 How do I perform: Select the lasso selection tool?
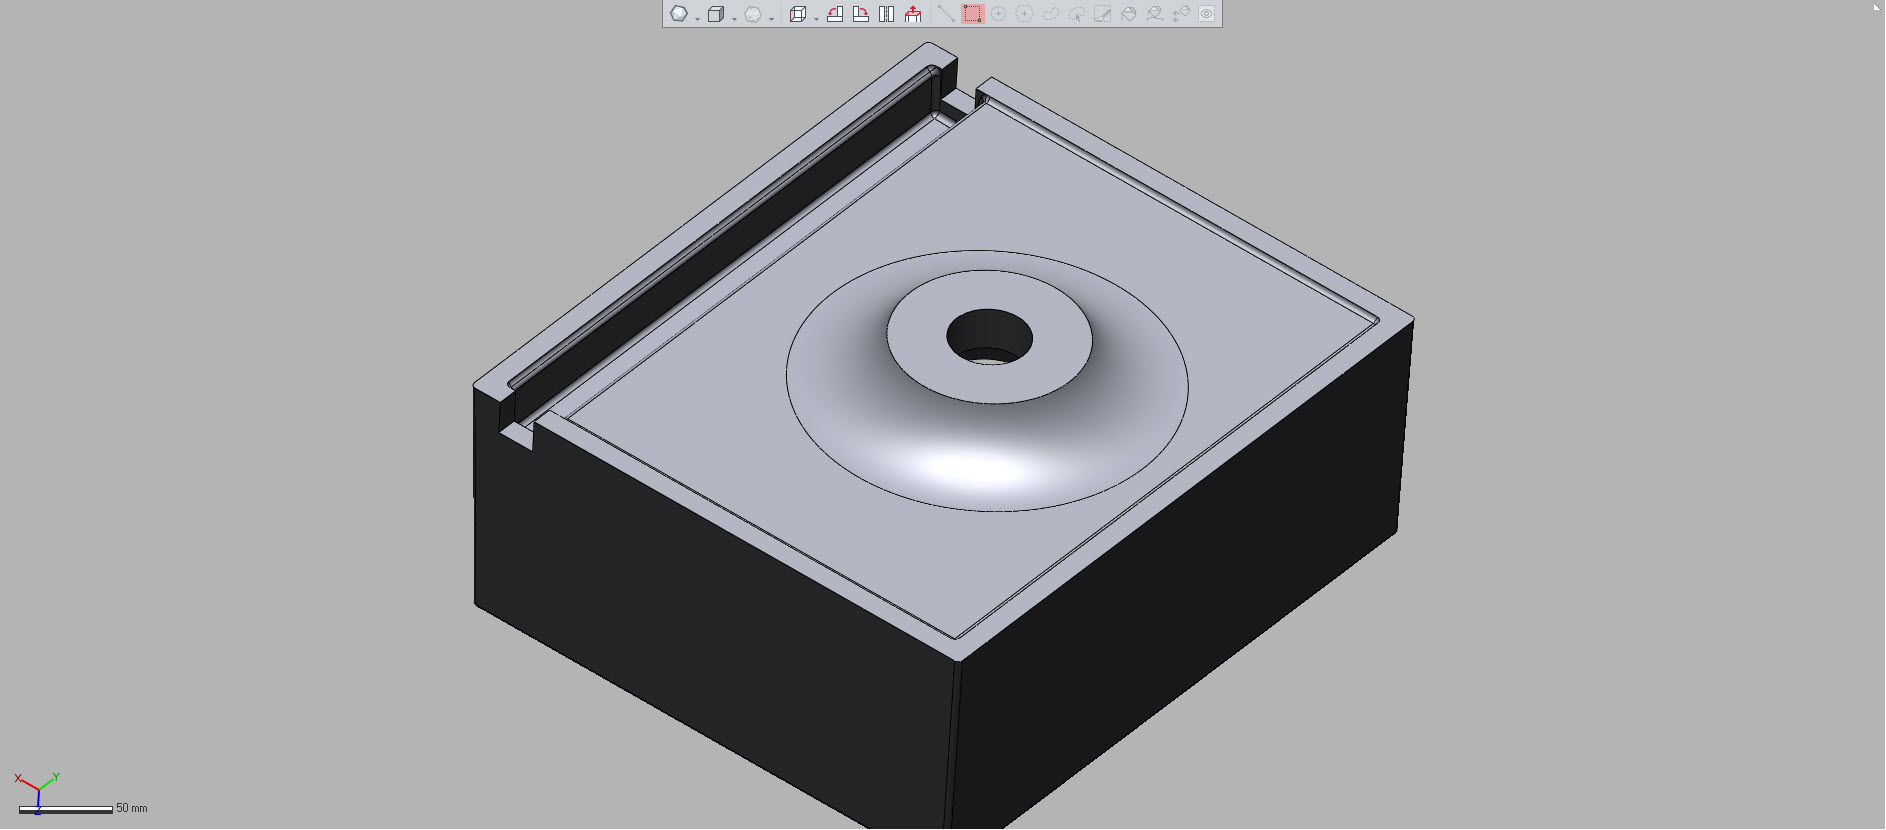[x=1050, y=14]
